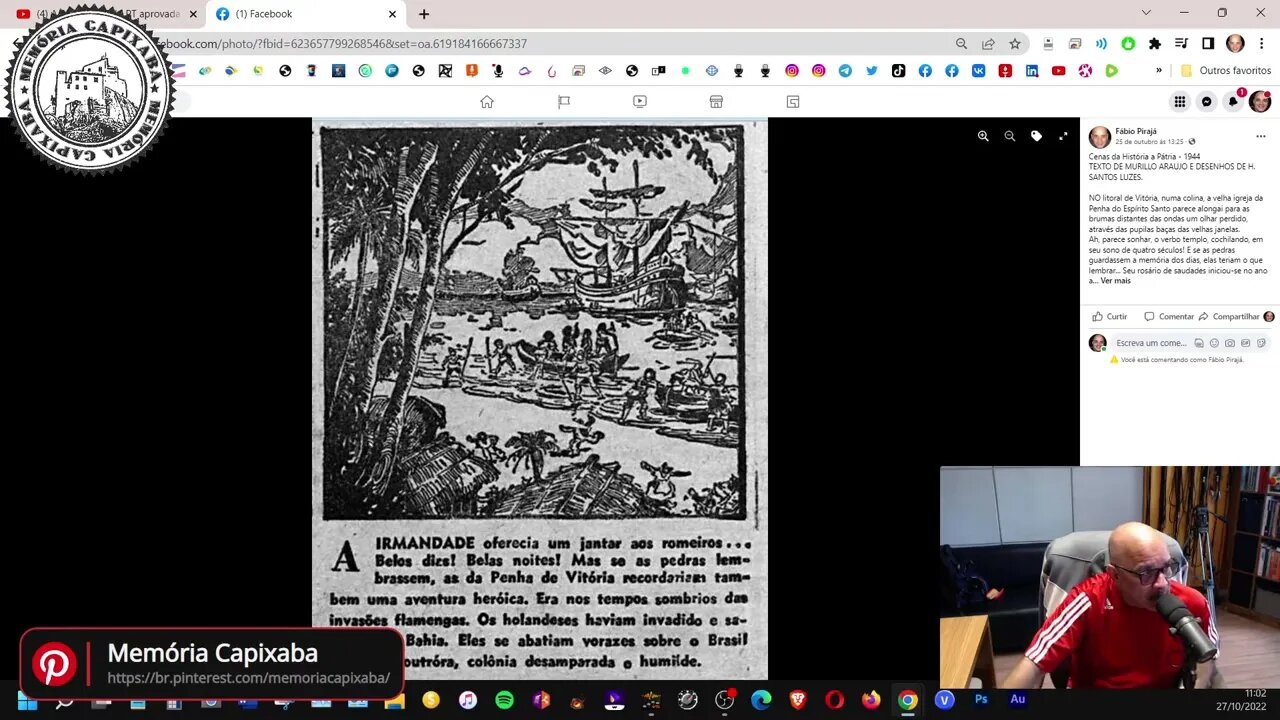Zoom out of the Facebook photo
The height and width of the screenshot is (720, 1280).
[x=1010, y=136]
